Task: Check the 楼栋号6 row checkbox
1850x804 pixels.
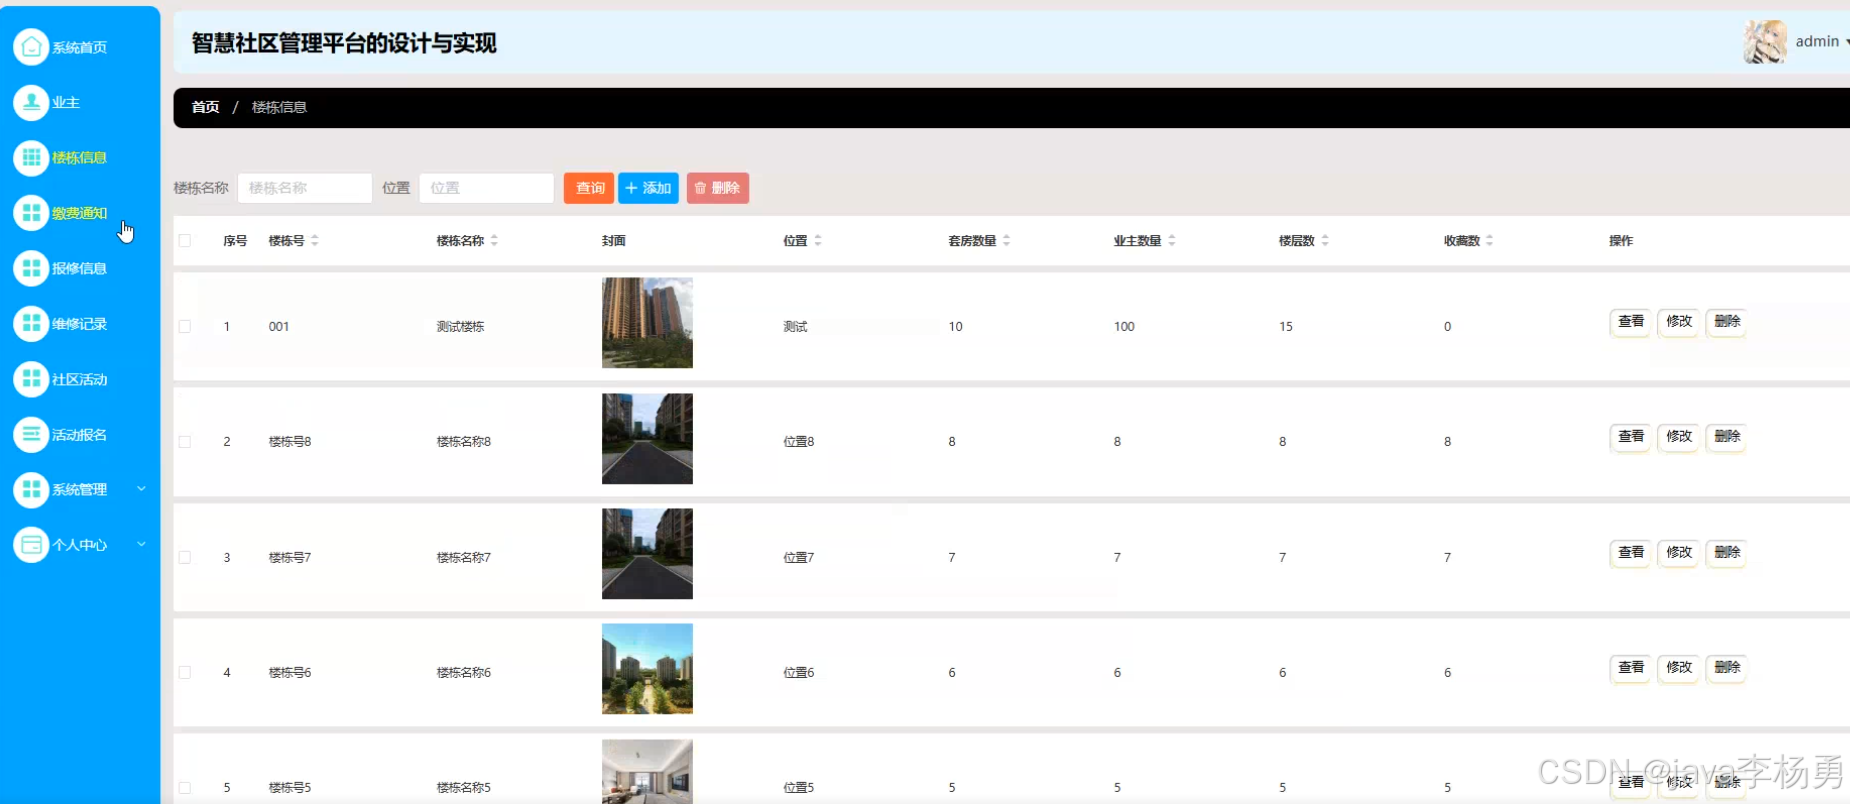Action: pyautogui.click(x=185, y=672)
